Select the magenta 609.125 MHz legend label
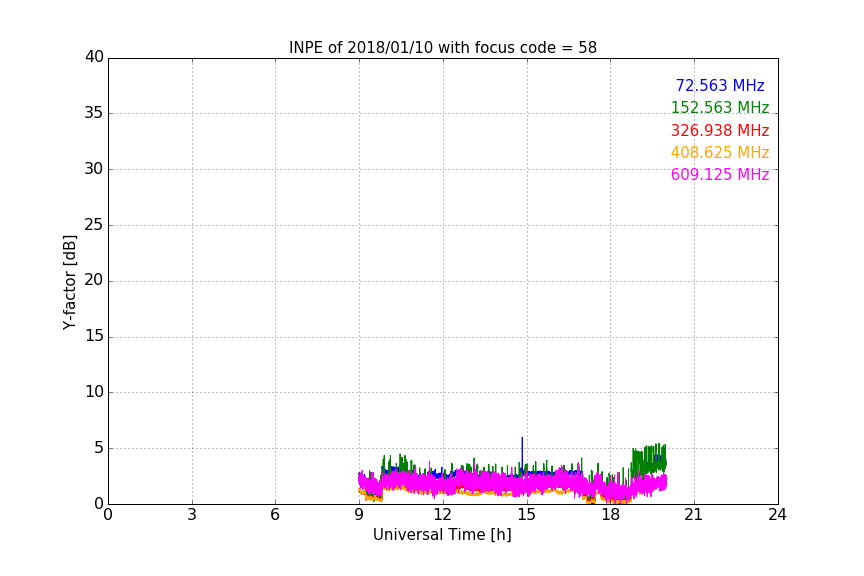 (x=720, y=174)
